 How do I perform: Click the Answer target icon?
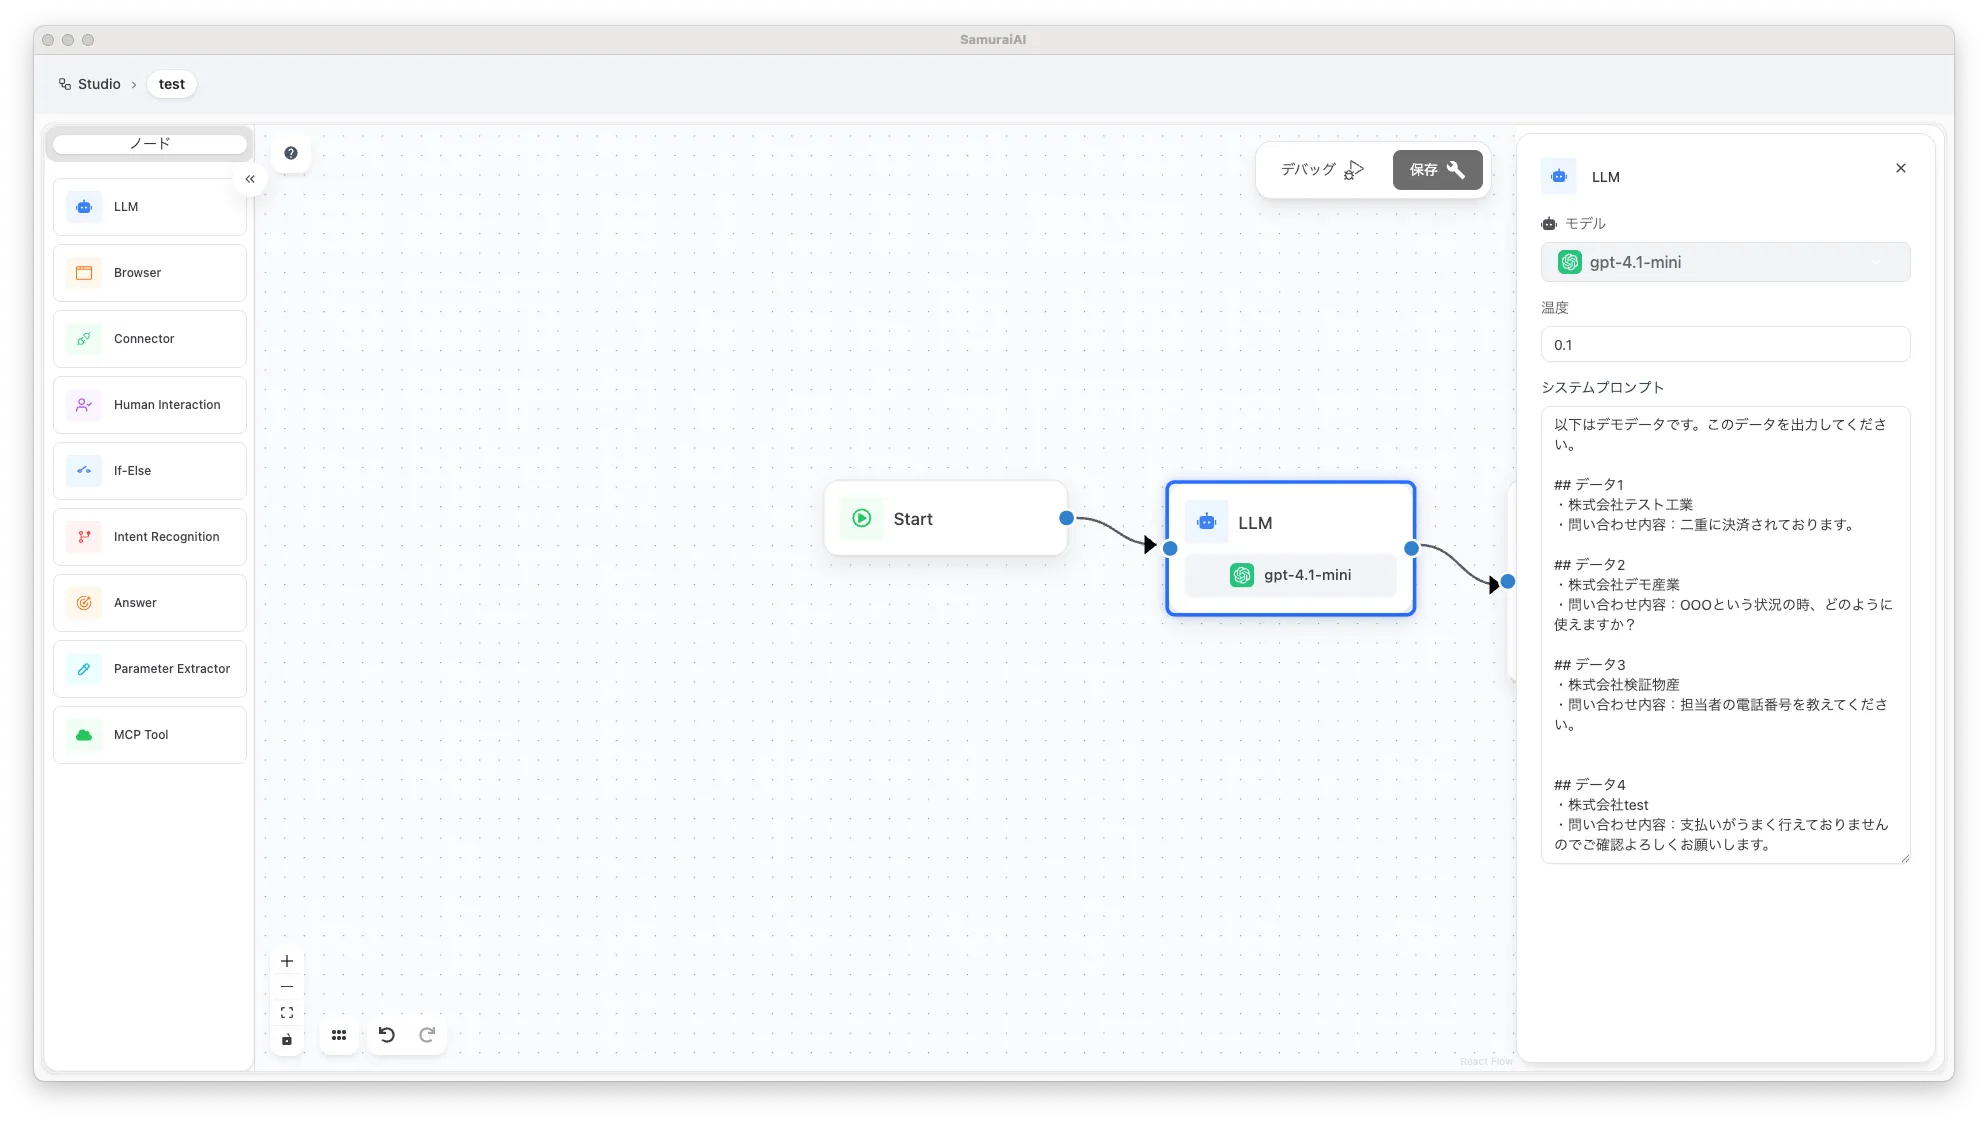84,603
